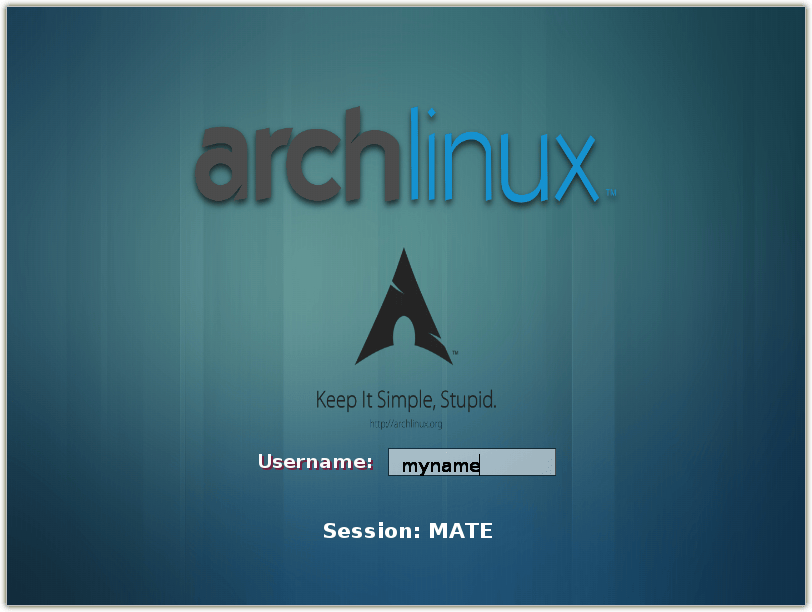Click the TM mark beside the archlinux wordmark
The image size is (812, 612).
click(x=610, y=194)
